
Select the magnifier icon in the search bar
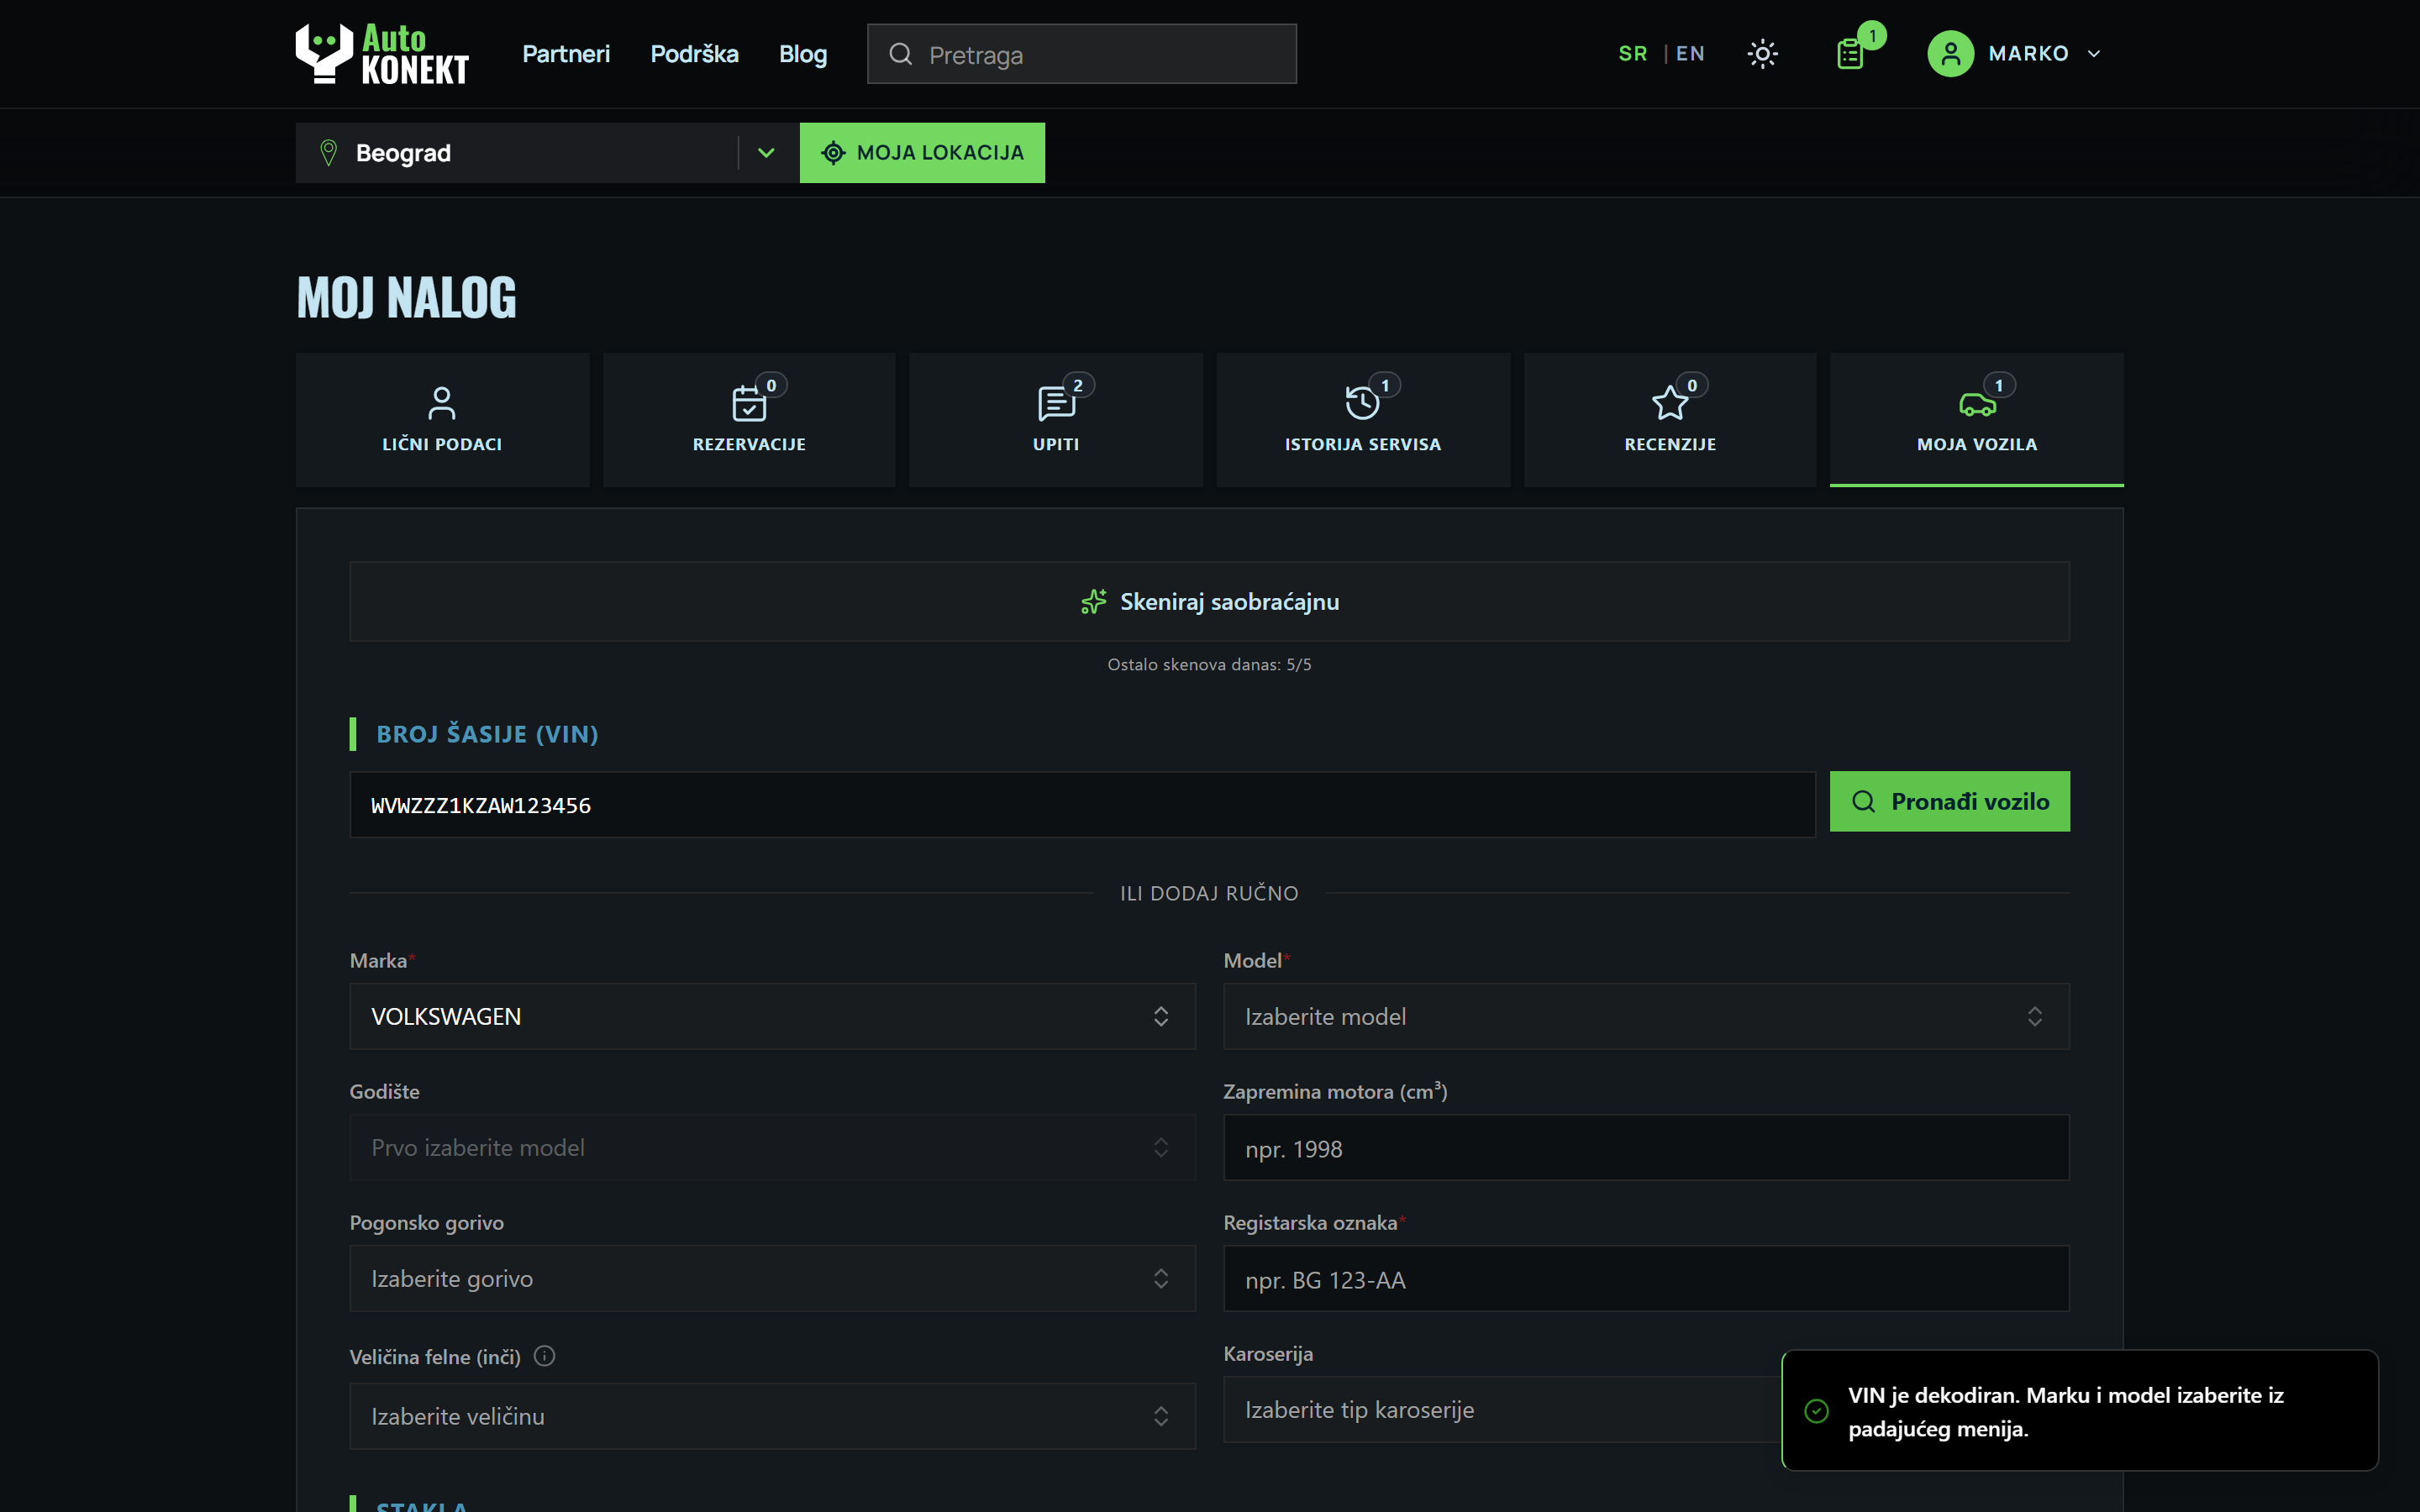coord(900,54)
